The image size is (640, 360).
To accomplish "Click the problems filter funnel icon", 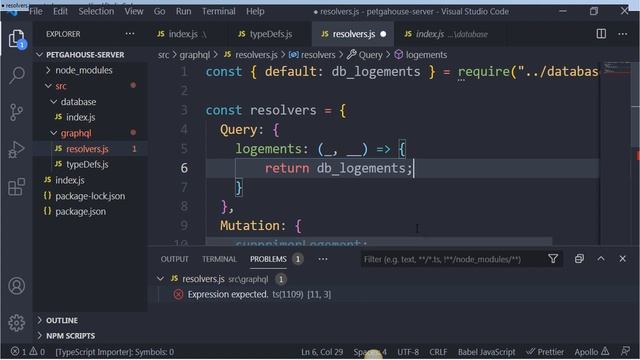I will tap(553, 259).
